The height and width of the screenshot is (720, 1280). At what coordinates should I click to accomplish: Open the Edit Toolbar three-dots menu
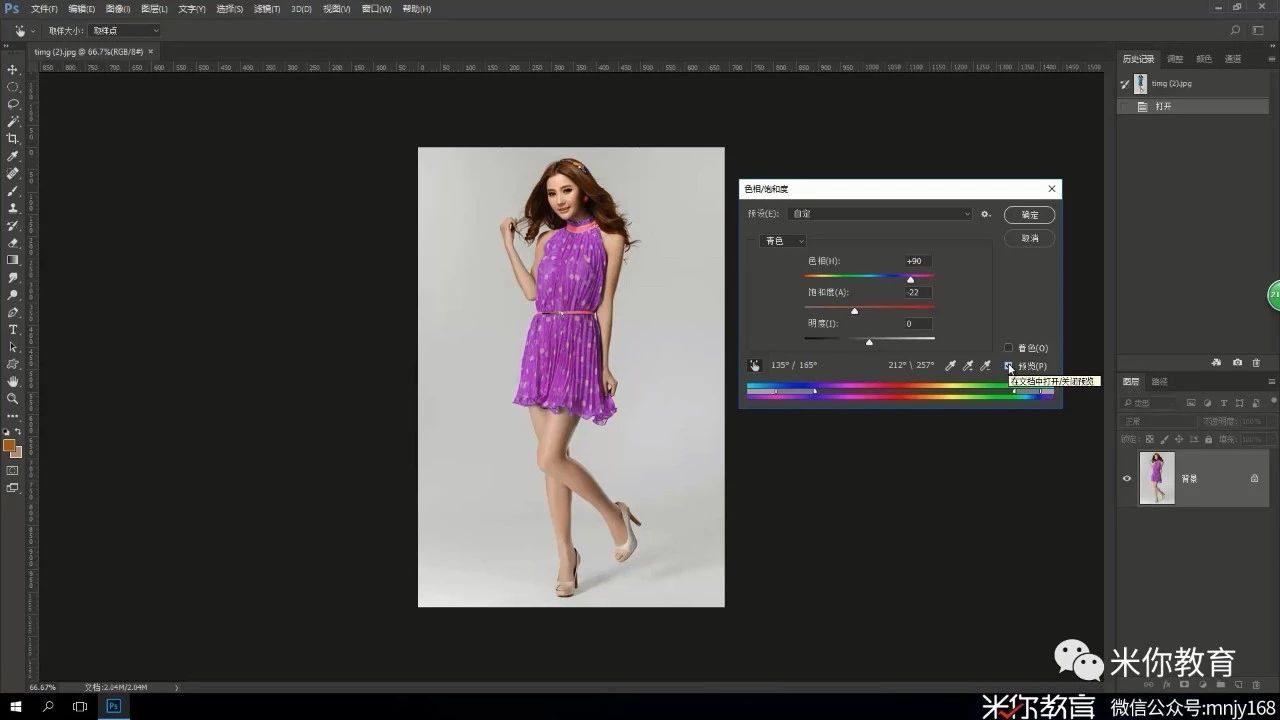13,415
